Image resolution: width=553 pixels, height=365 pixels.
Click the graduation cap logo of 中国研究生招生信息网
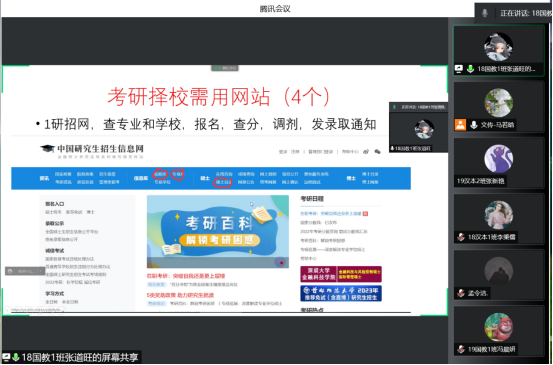[x=47, y=149]
